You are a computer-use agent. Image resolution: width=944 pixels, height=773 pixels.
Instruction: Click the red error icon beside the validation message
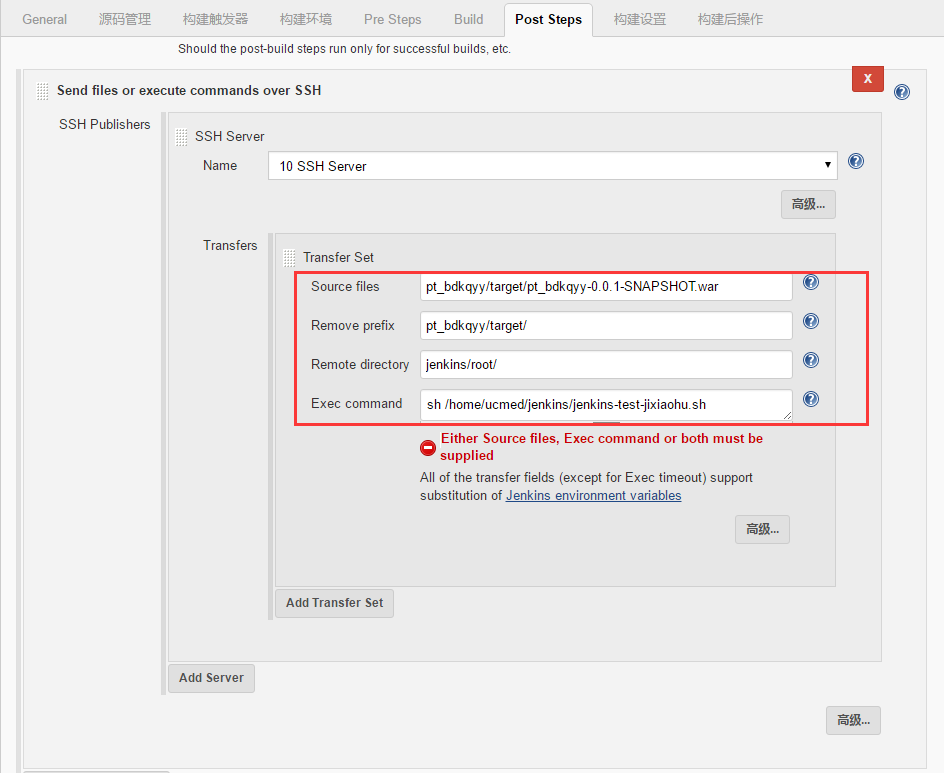coord(427,447)
